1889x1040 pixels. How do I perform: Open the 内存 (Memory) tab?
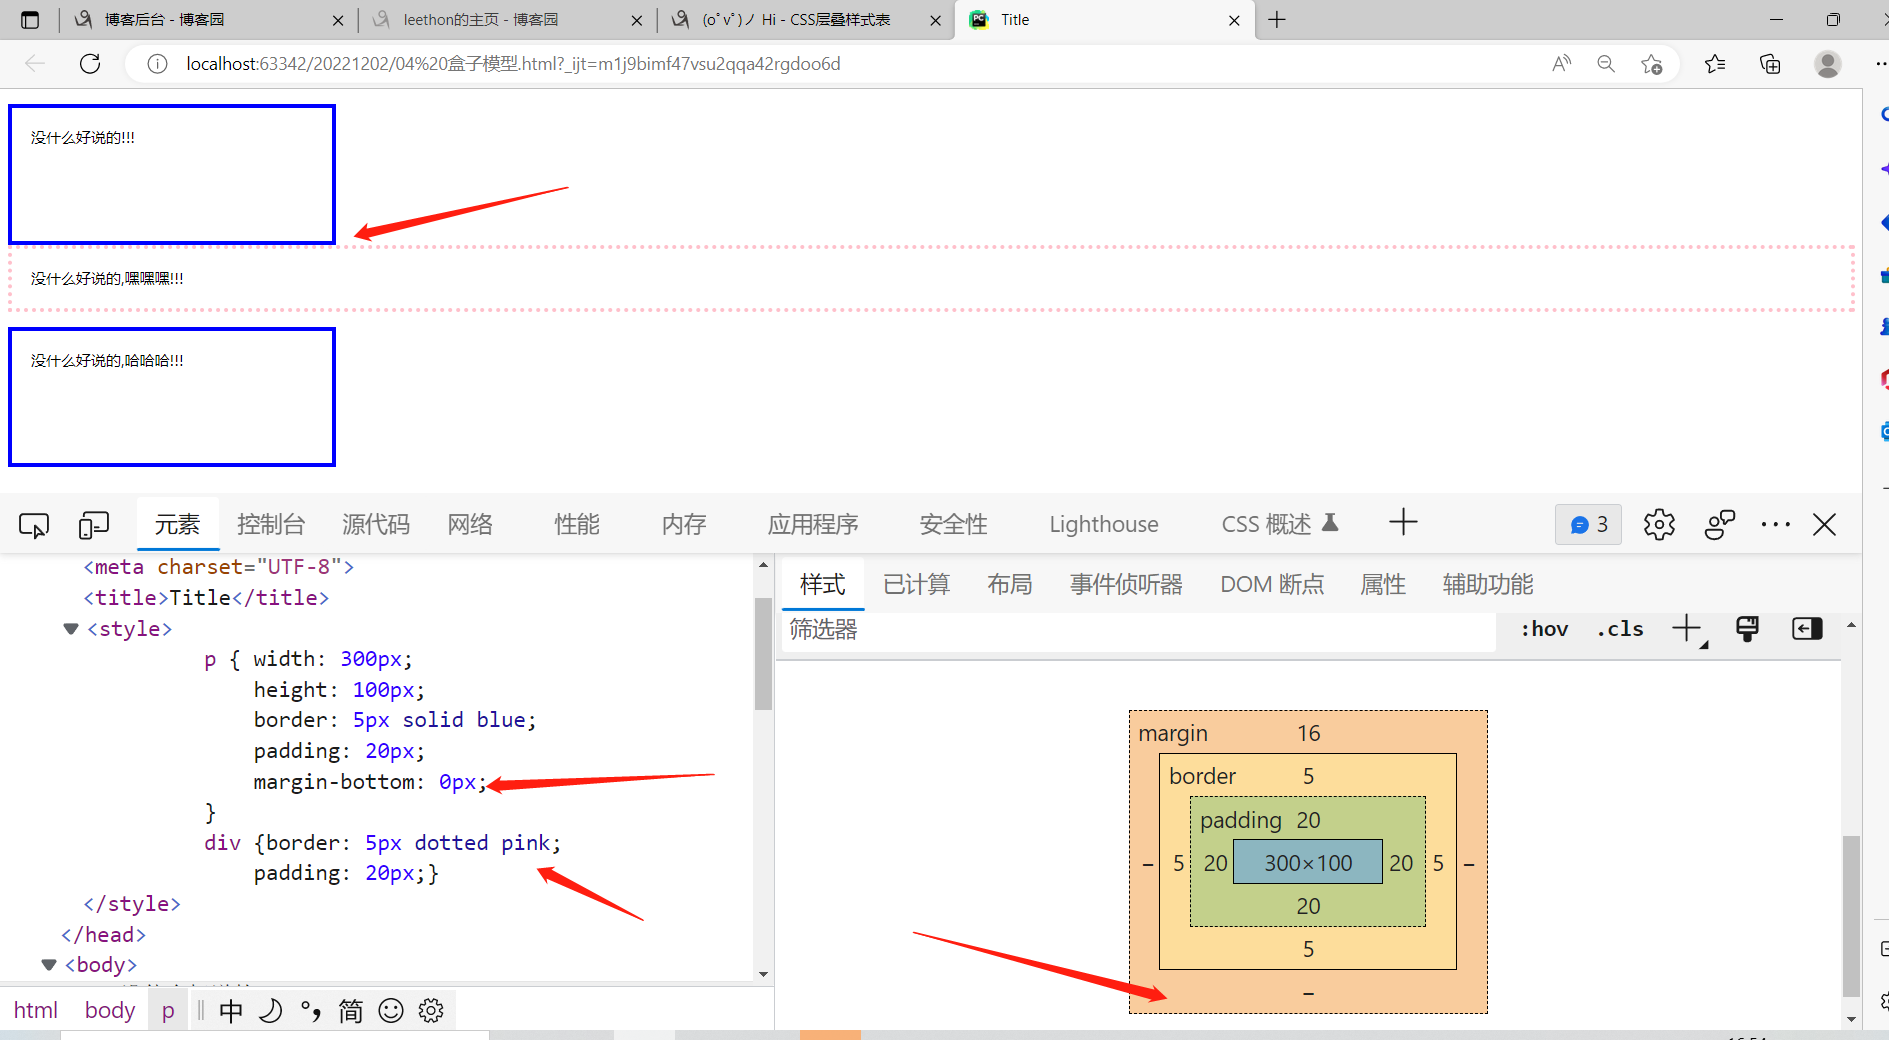684,525
